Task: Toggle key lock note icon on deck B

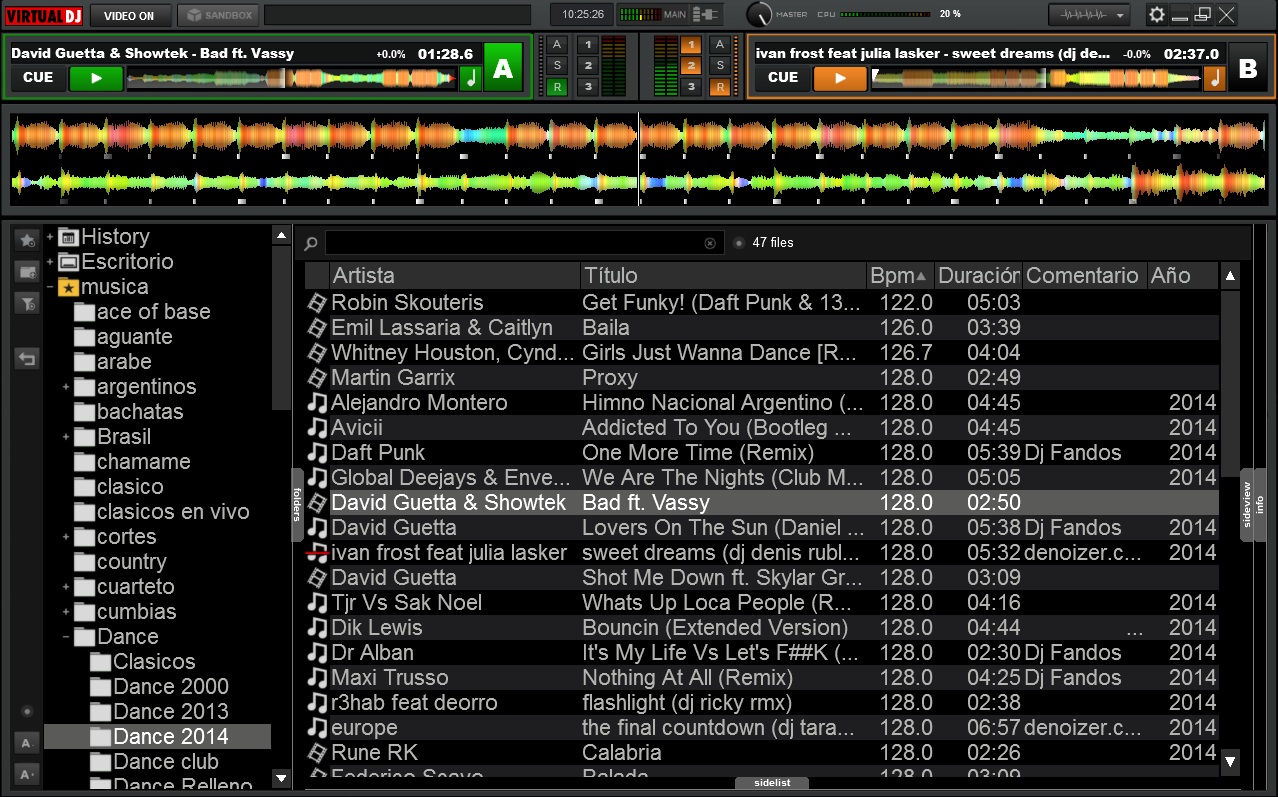Action: tap(1215, 78)
